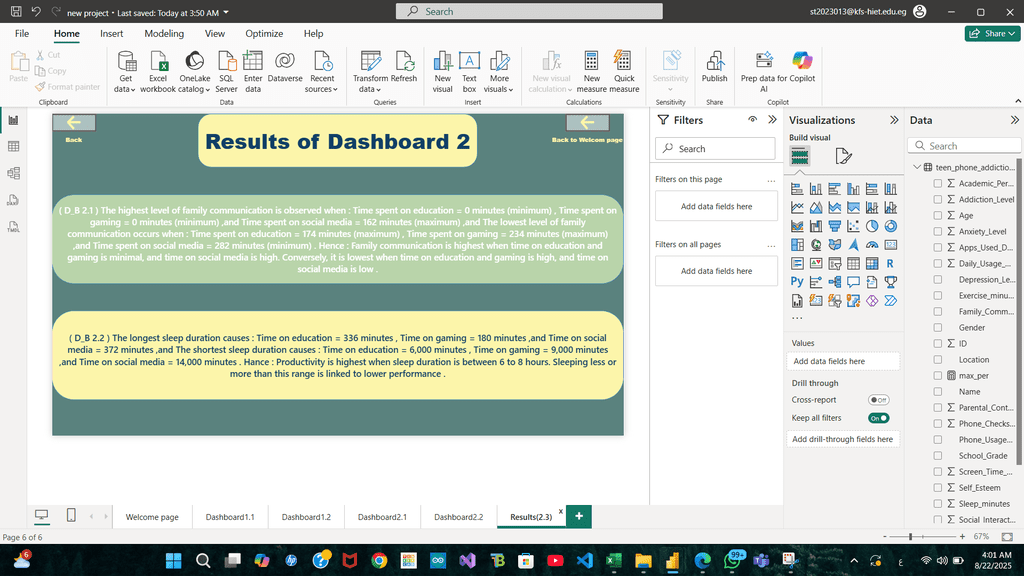Select the Python visual icon in Visualizations
Screen dimensions: 1024x576
[797, 282]
